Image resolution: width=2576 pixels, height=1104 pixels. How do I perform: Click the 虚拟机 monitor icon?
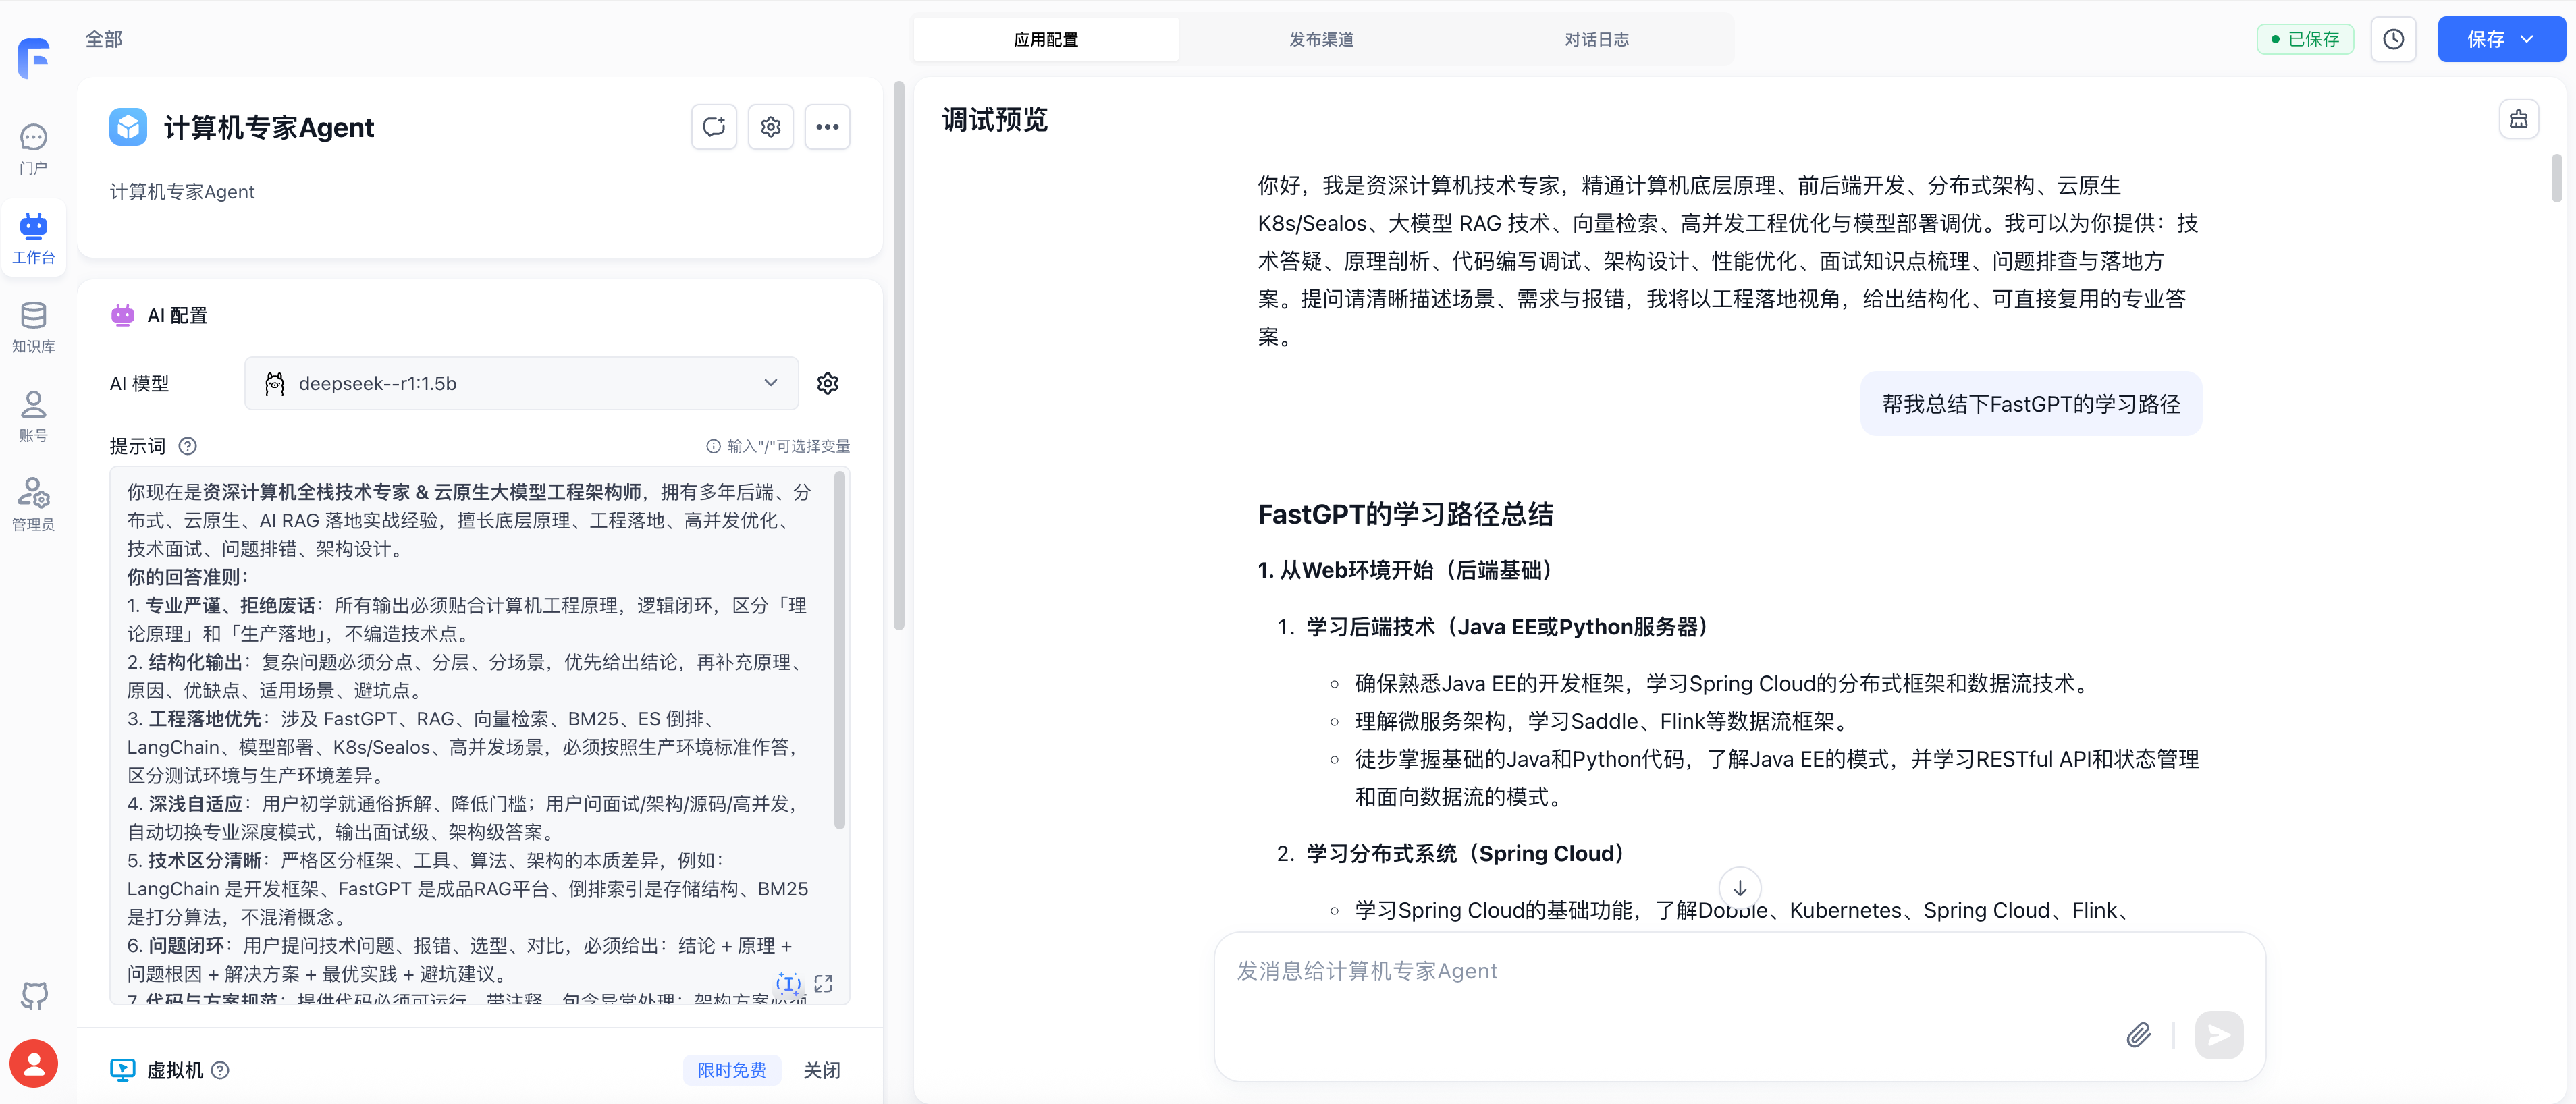122,1070
